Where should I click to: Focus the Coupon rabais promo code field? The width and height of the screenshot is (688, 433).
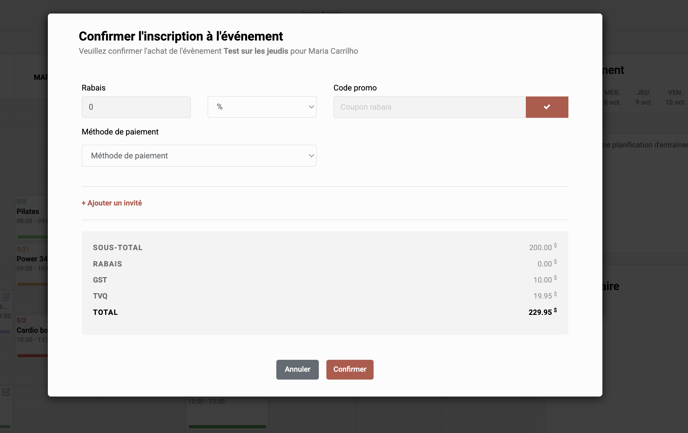429,107
